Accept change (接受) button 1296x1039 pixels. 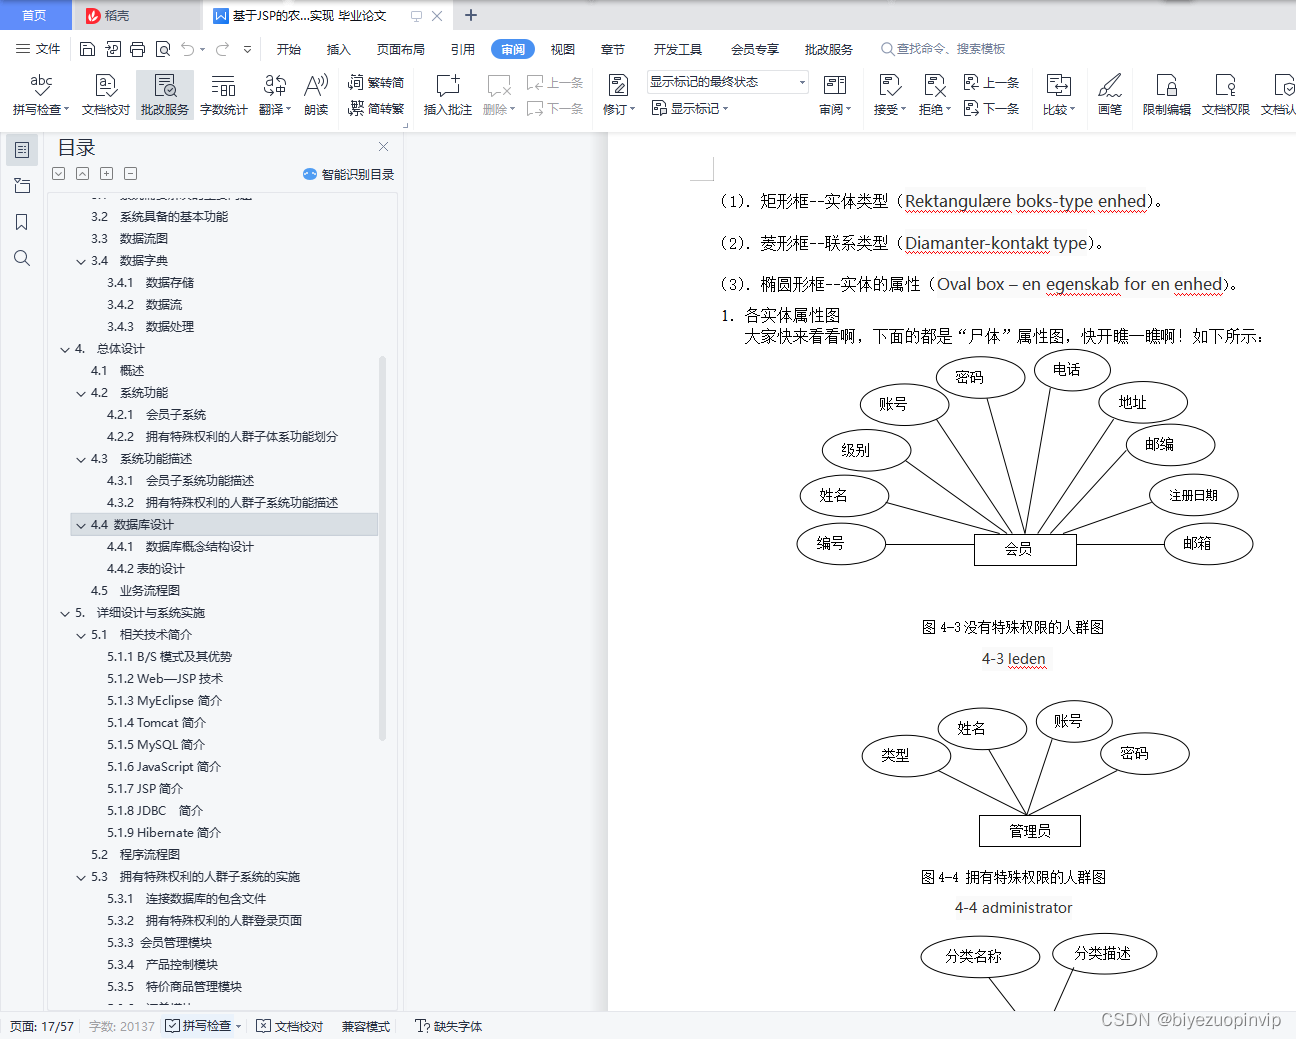(889, 95)
